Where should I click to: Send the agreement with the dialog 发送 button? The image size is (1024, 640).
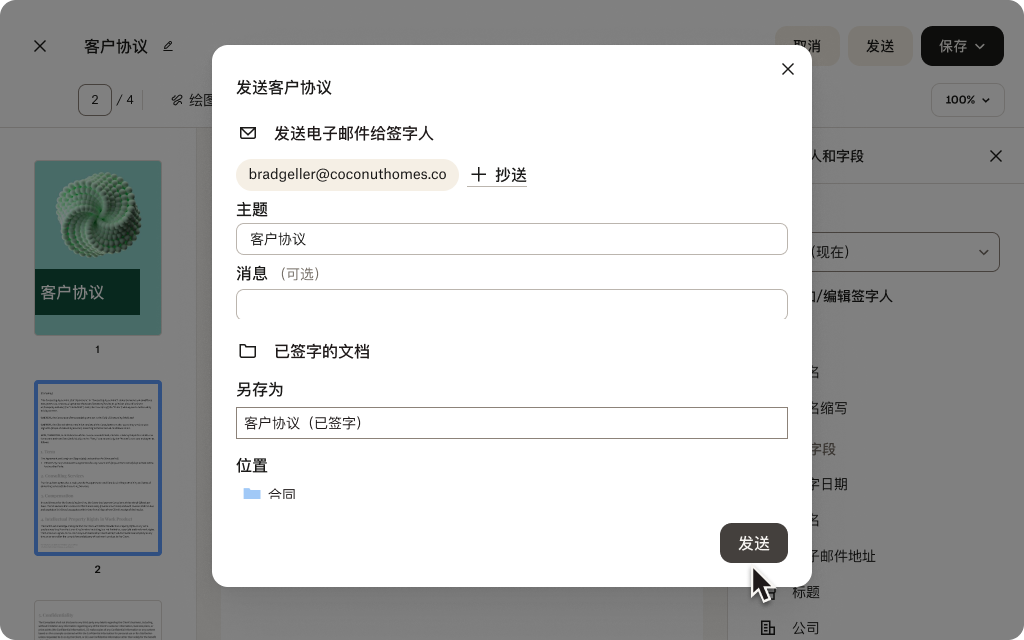[x=754, y=543]
